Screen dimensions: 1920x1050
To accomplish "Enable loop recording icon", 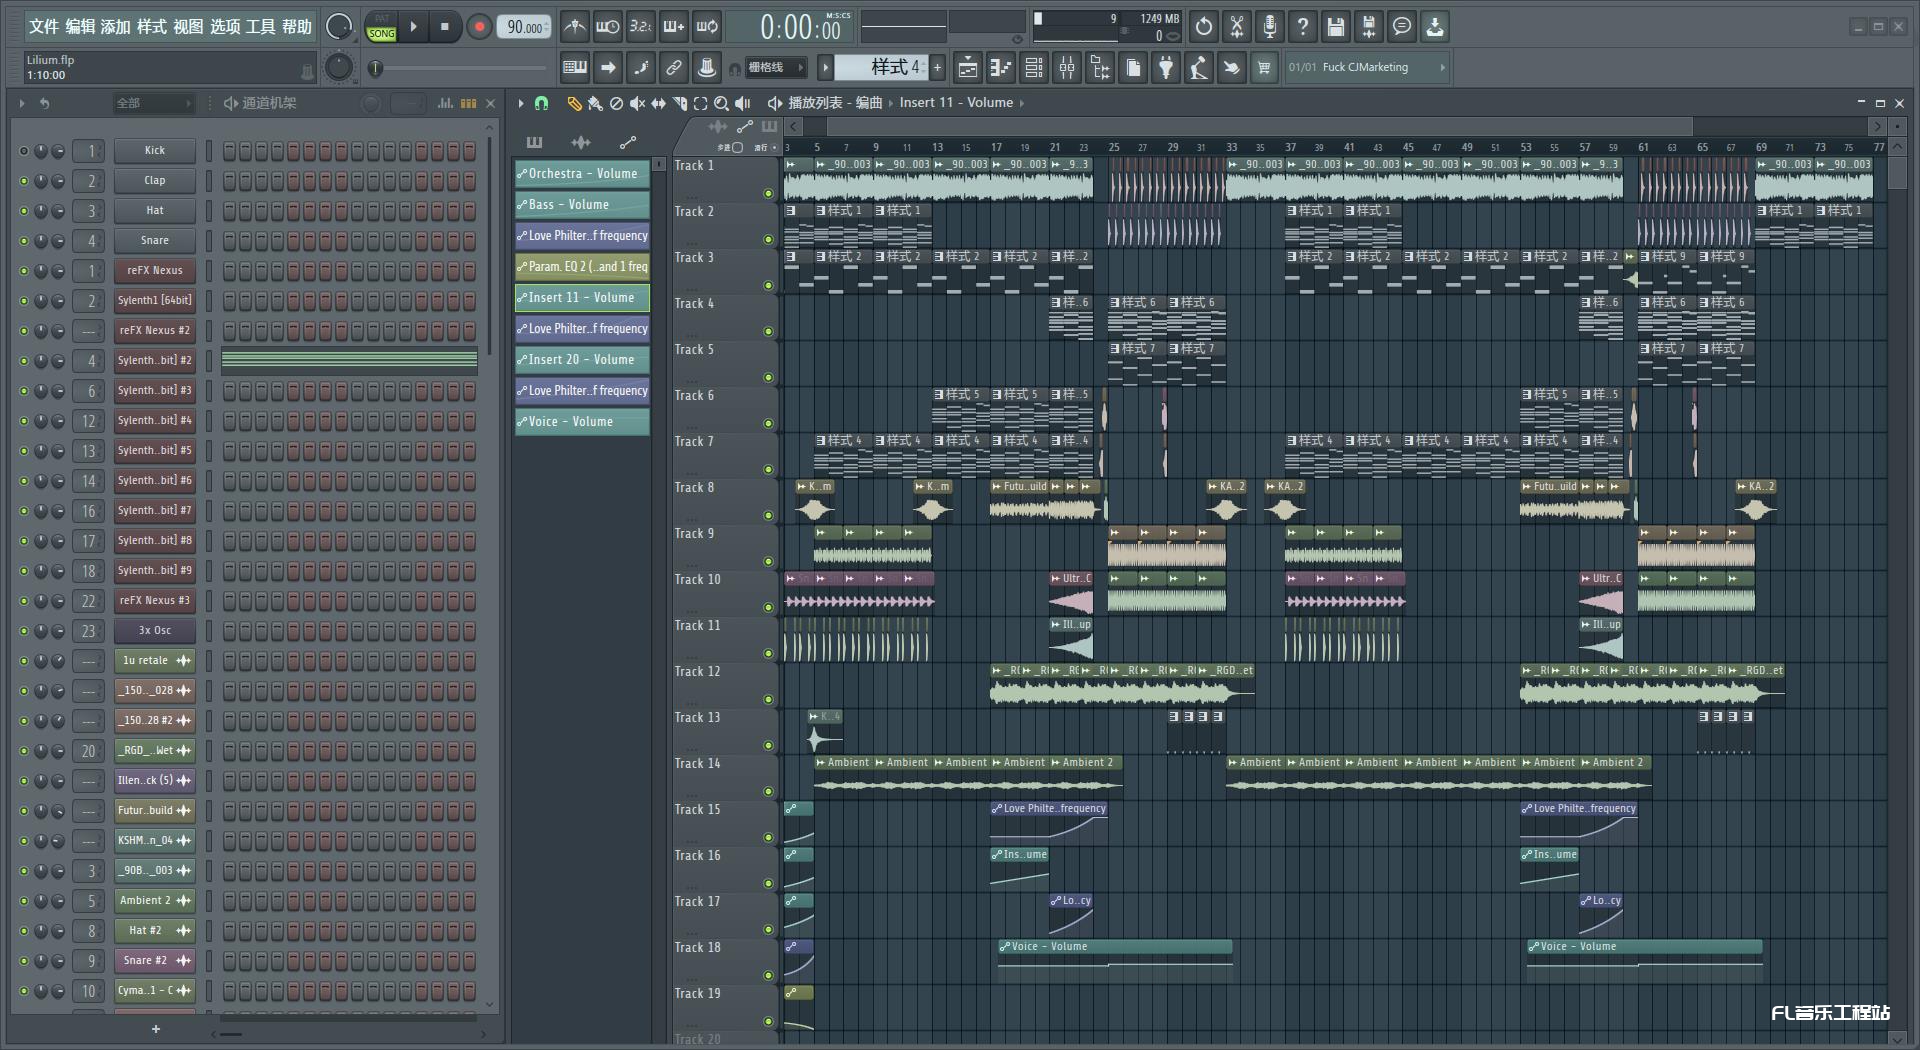I will [708, 27].
